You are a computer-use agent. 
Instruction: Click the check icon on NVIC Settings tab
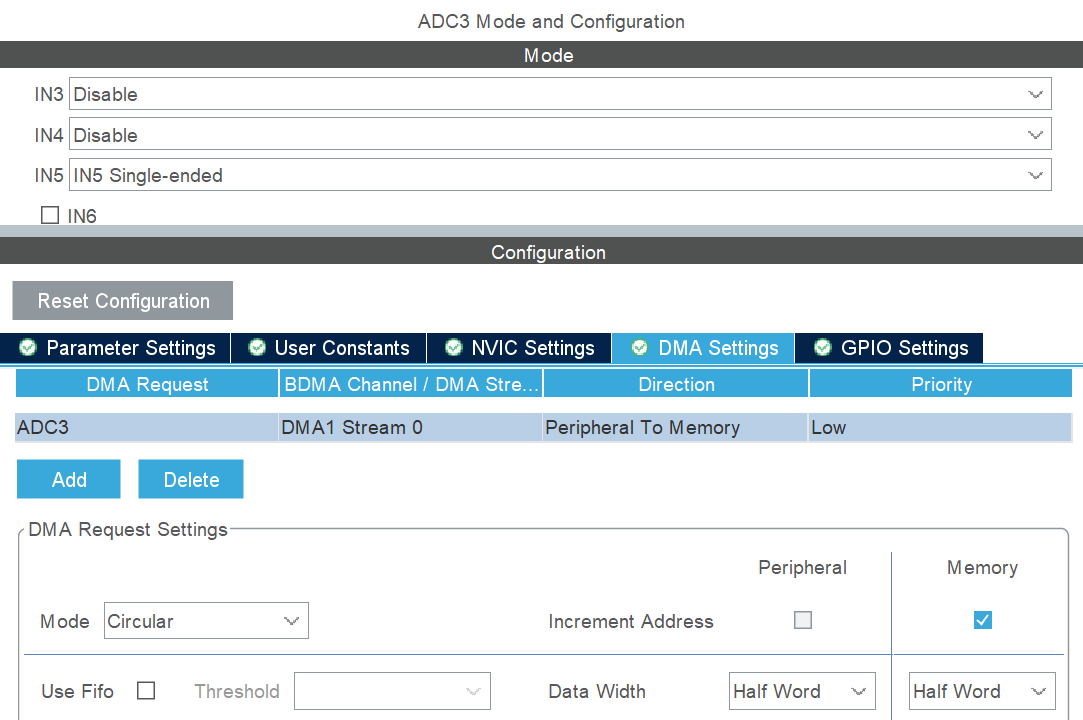point(452,348)
